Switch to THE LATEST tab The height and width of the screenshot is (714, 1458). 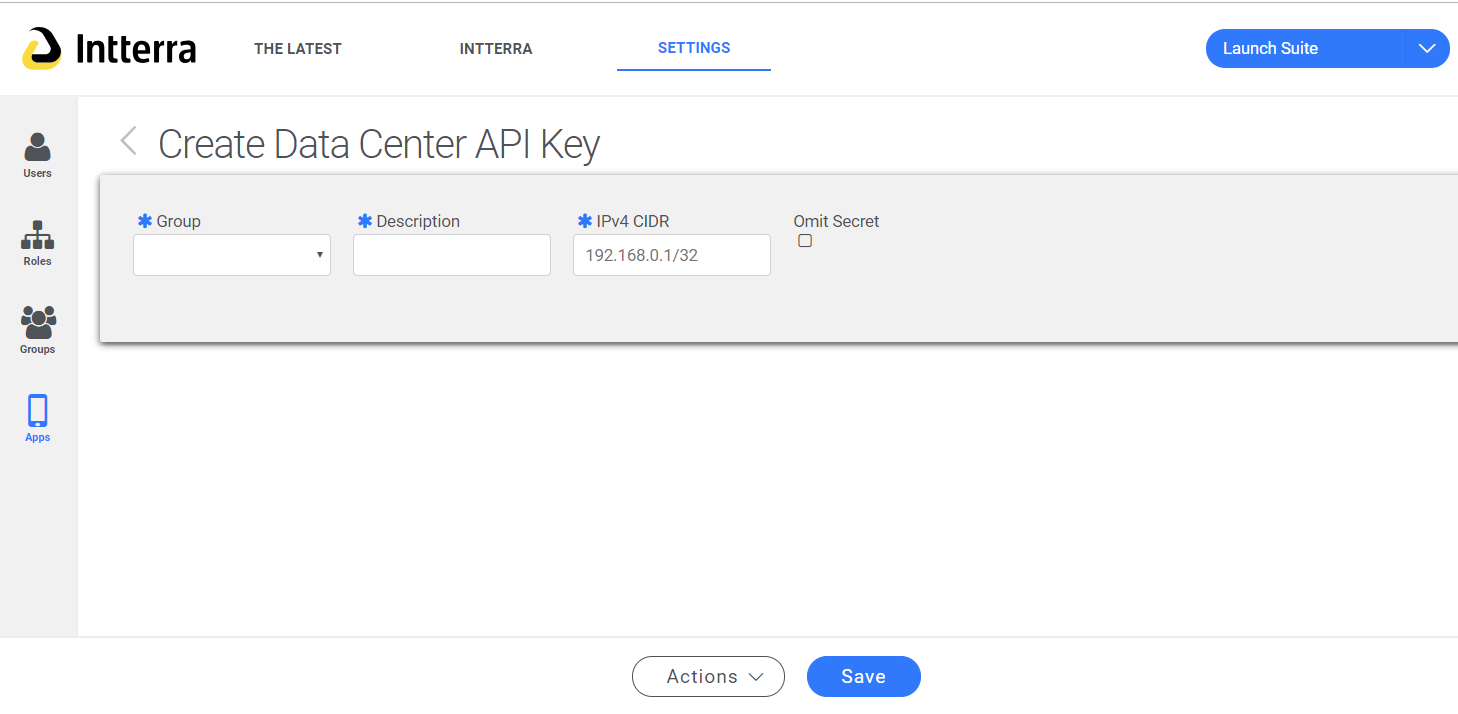tap(298, 48)
